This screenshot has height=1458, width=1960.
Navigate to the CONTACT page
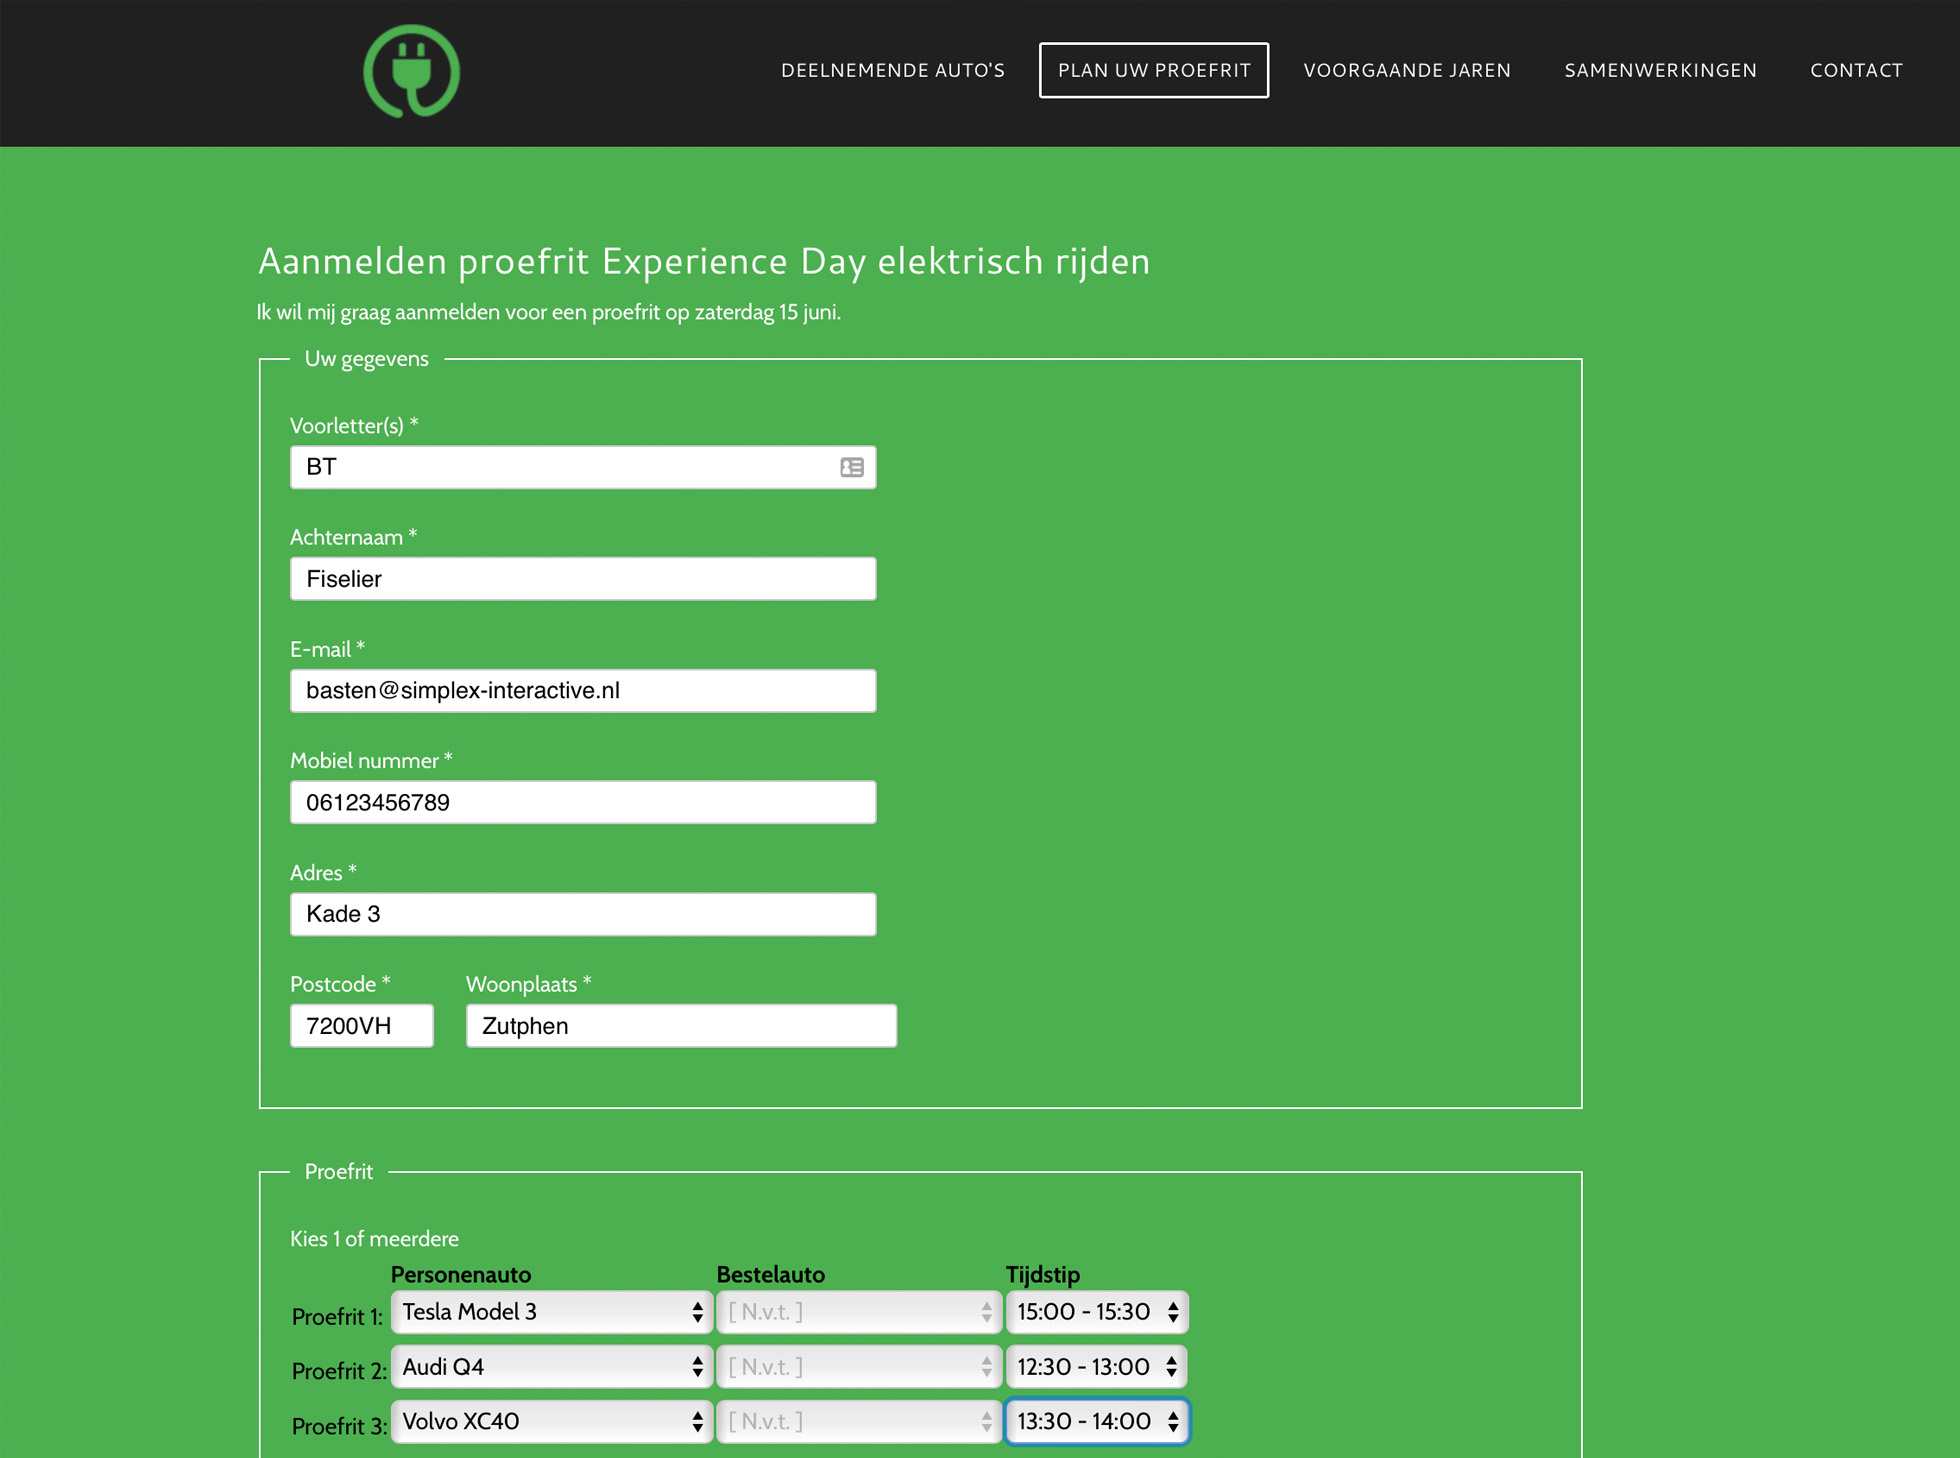(x=1856, y=70)
